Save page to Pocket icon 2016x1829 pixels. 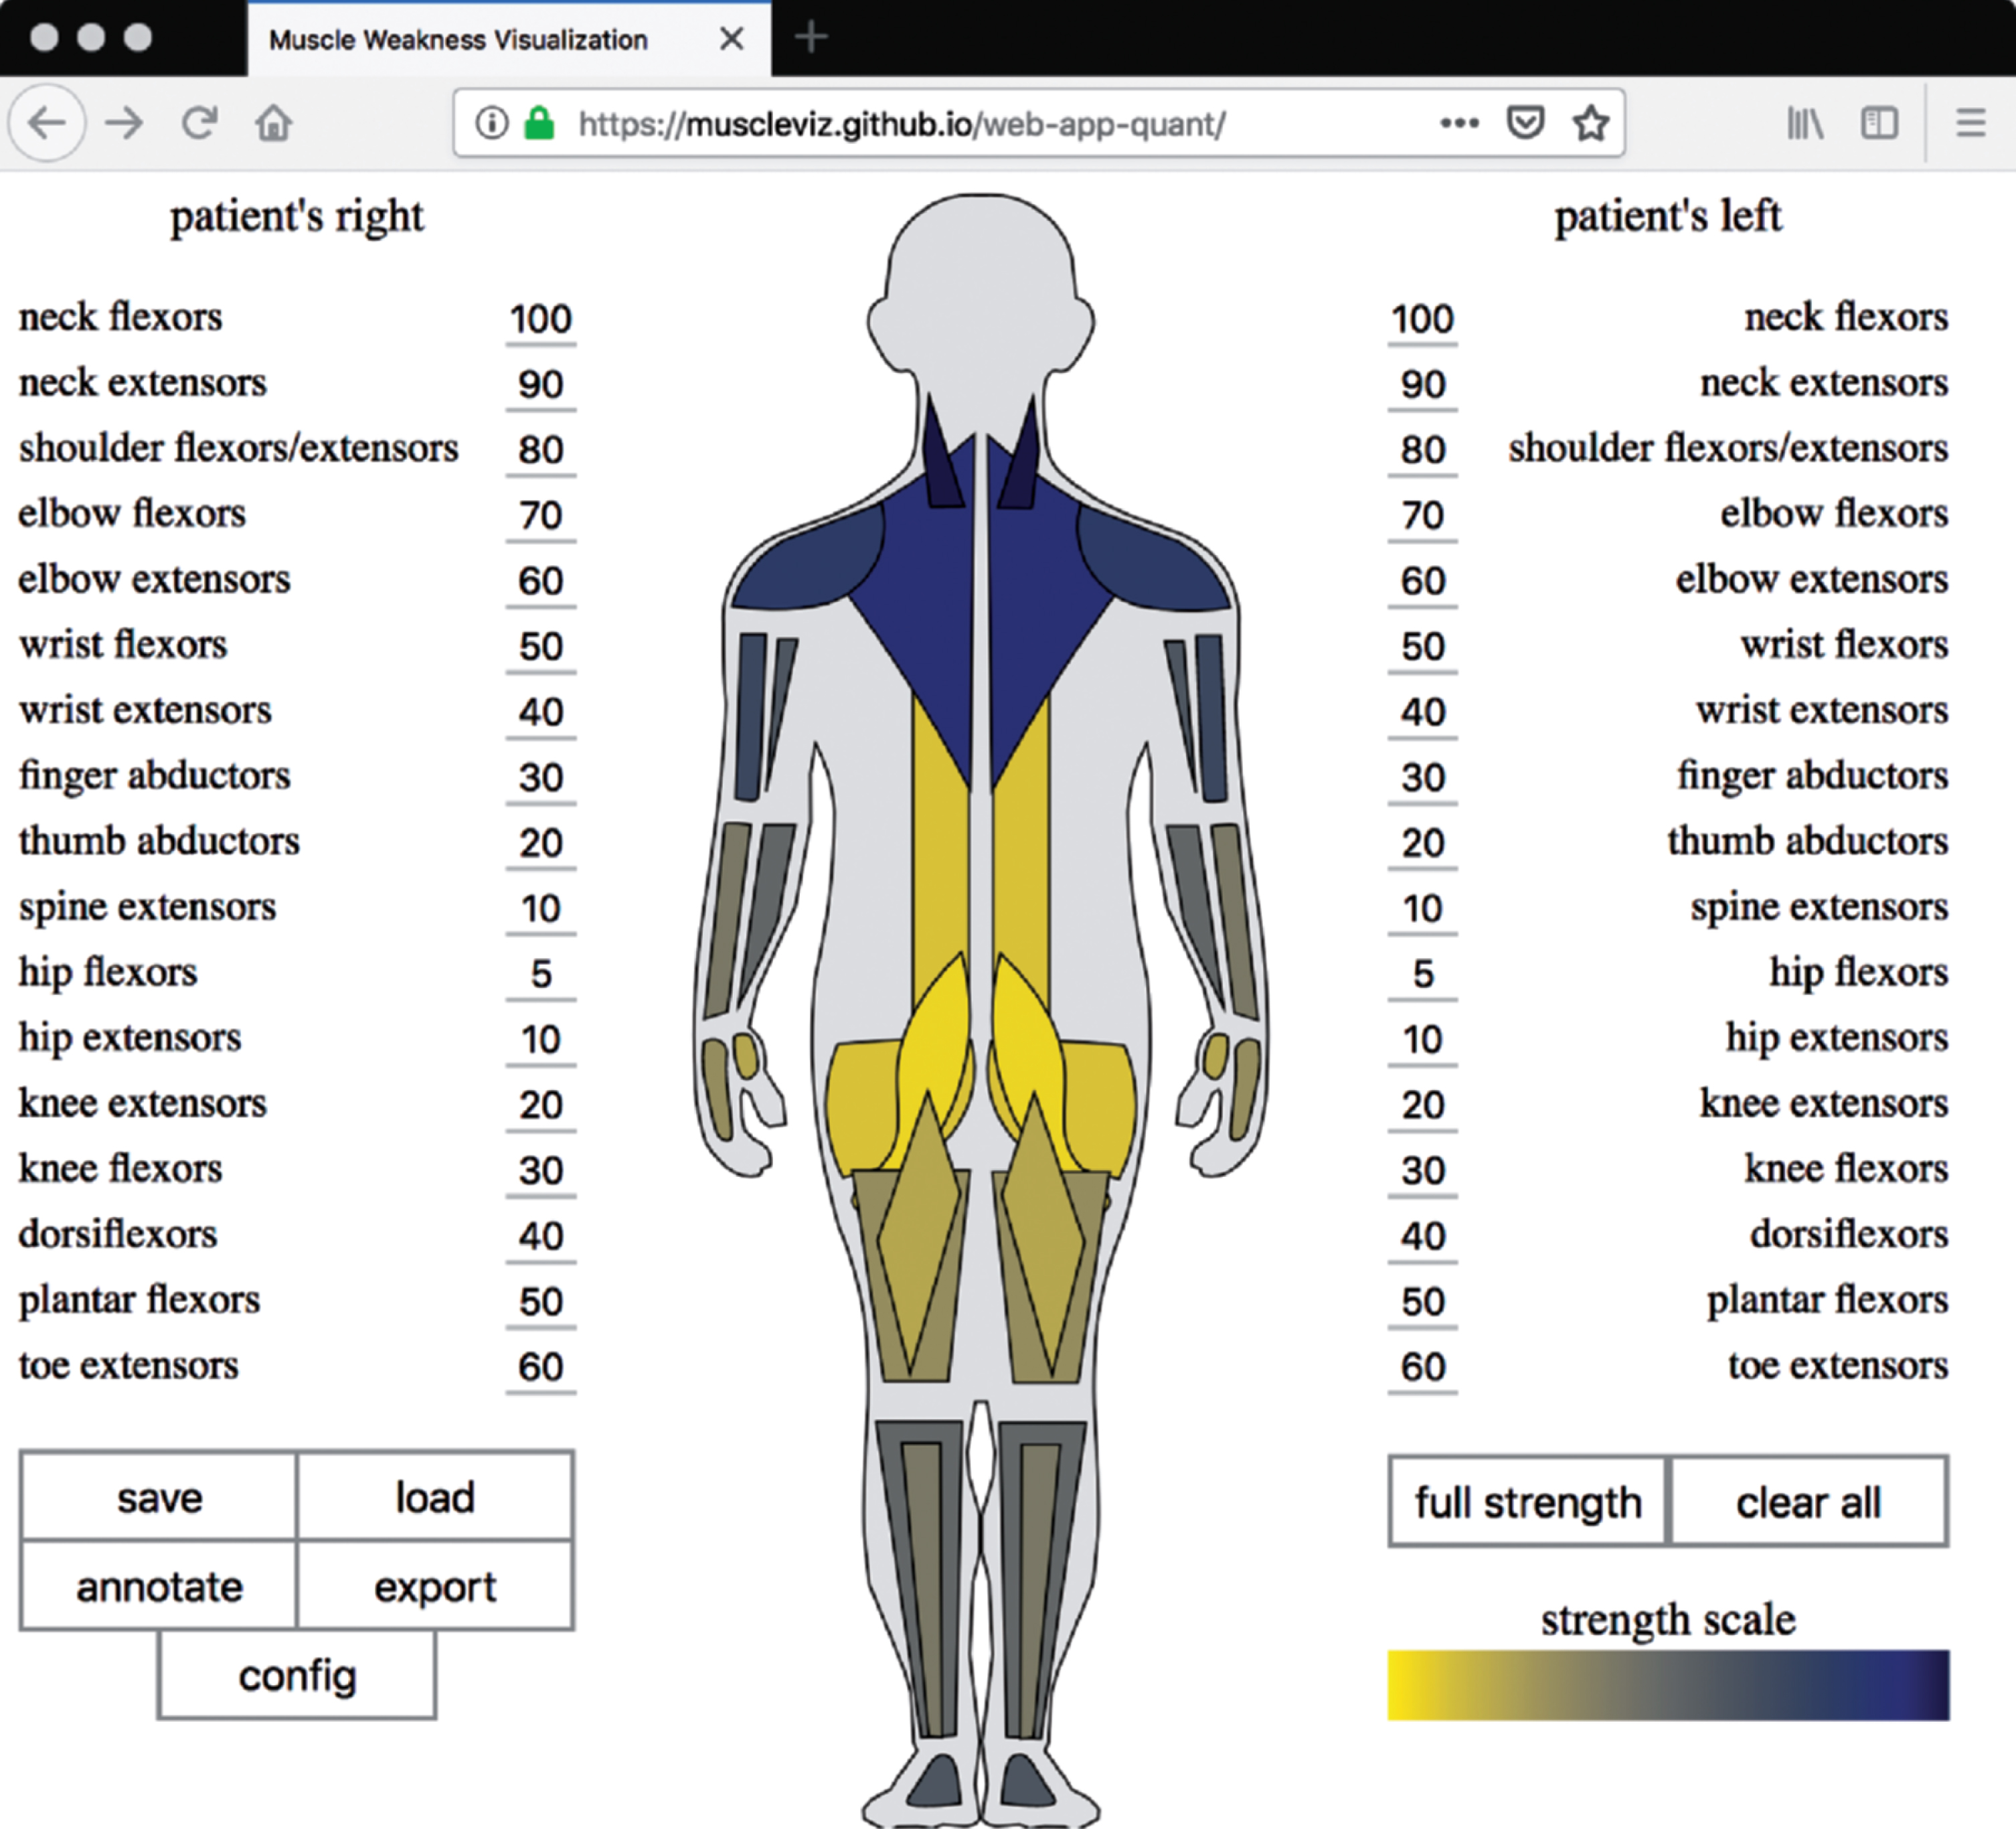[x=1525, y=123]
